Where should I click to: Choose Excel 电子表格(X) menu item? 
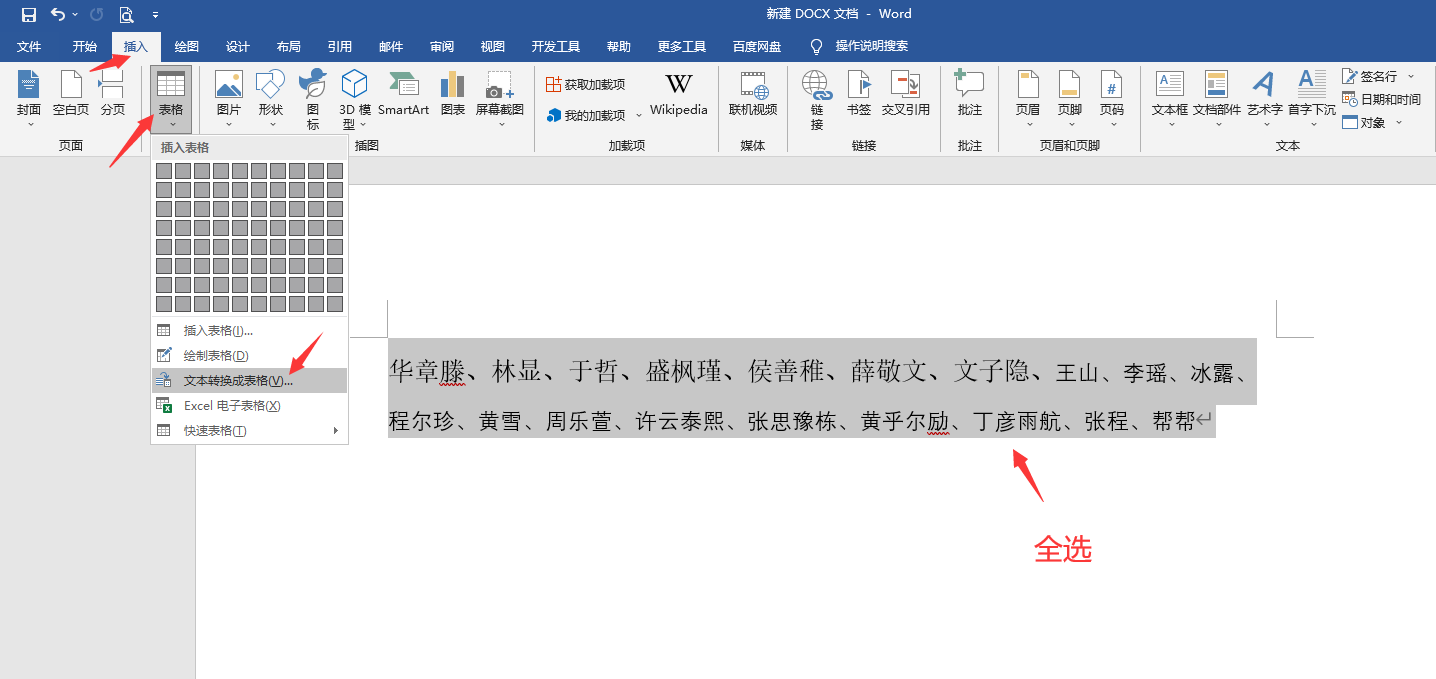point(249,405)
